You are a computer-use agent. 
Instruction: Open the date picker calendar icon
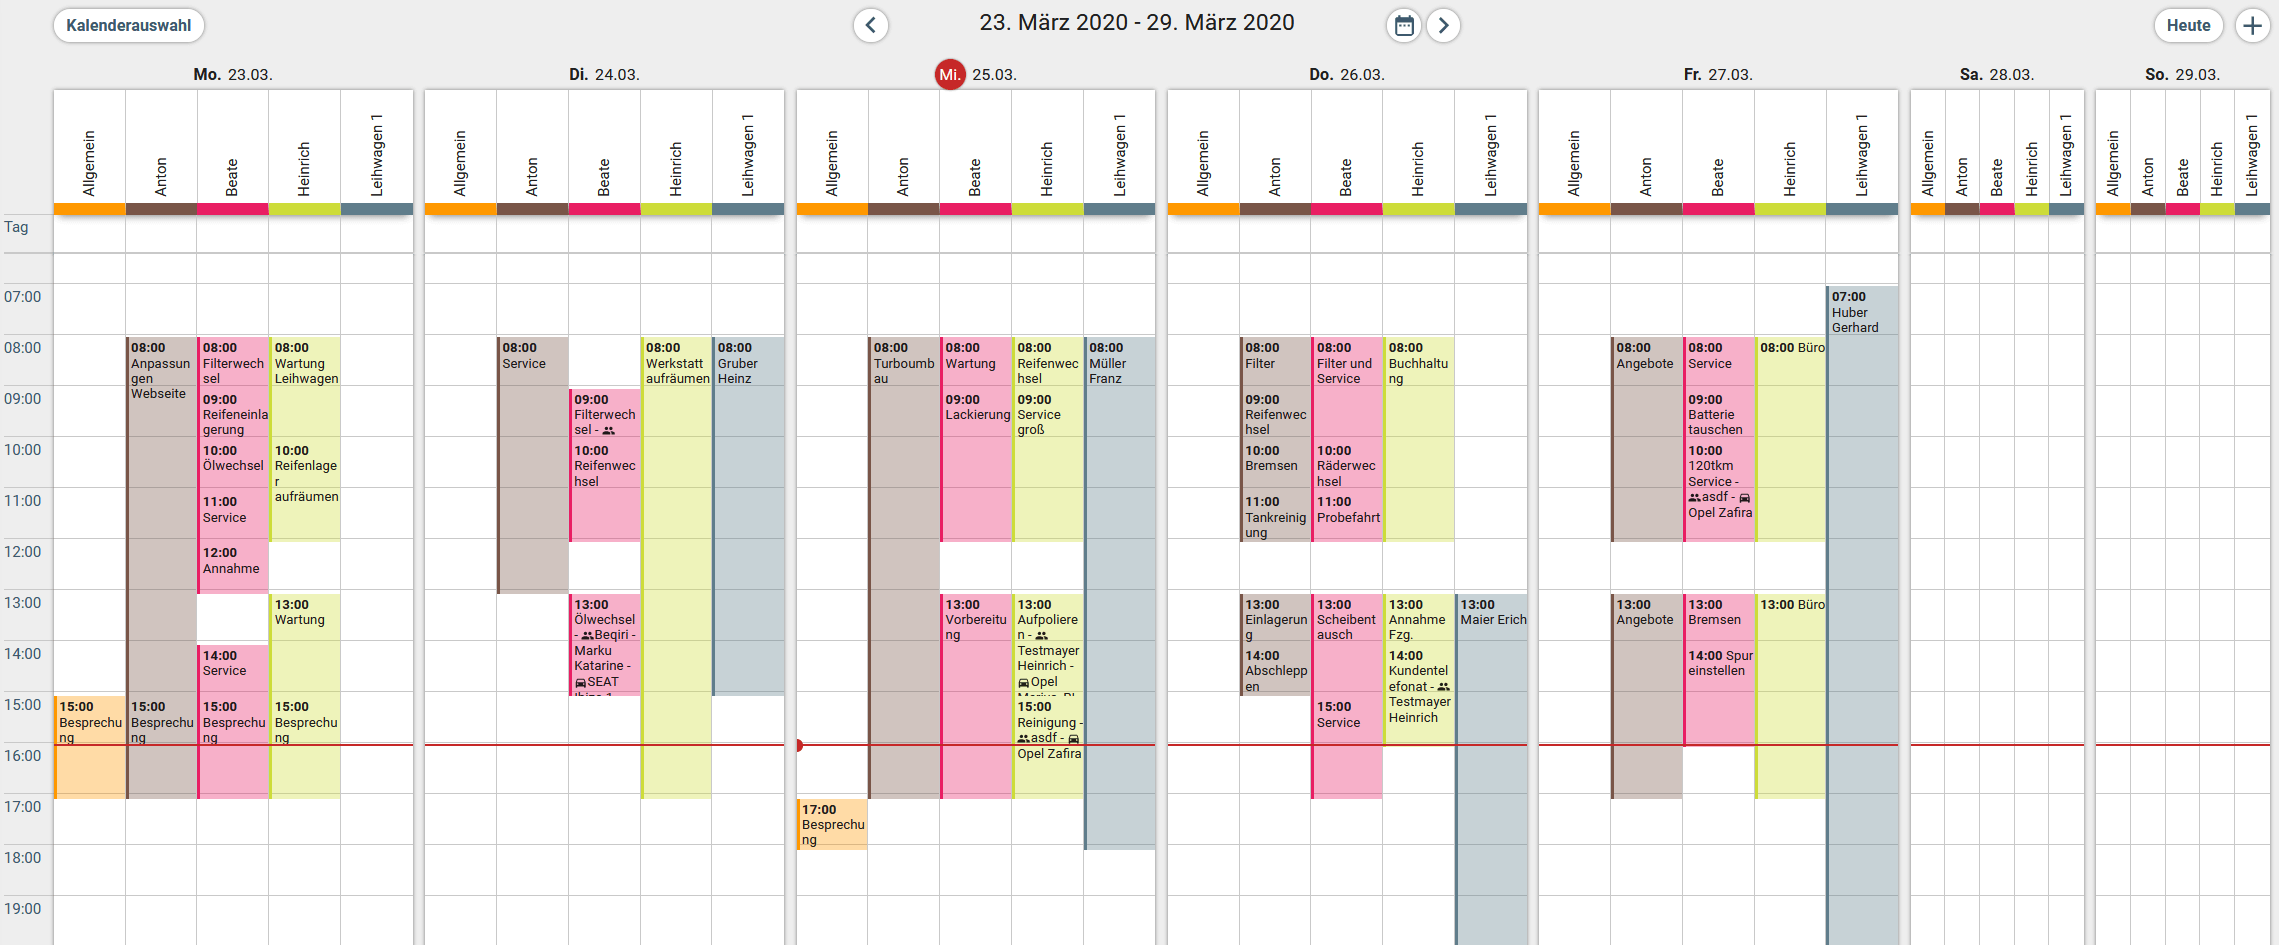[1404, 25]
